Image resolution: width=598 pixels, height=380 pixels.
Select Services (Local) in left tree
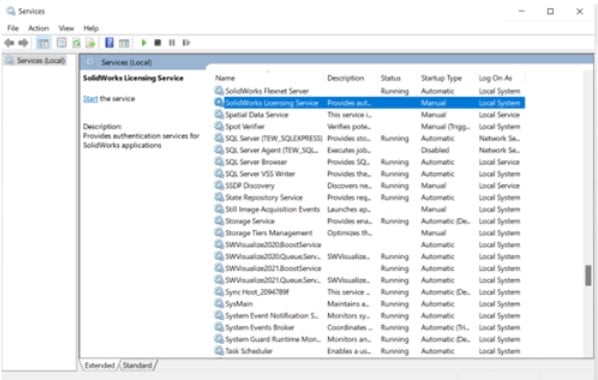41,61
